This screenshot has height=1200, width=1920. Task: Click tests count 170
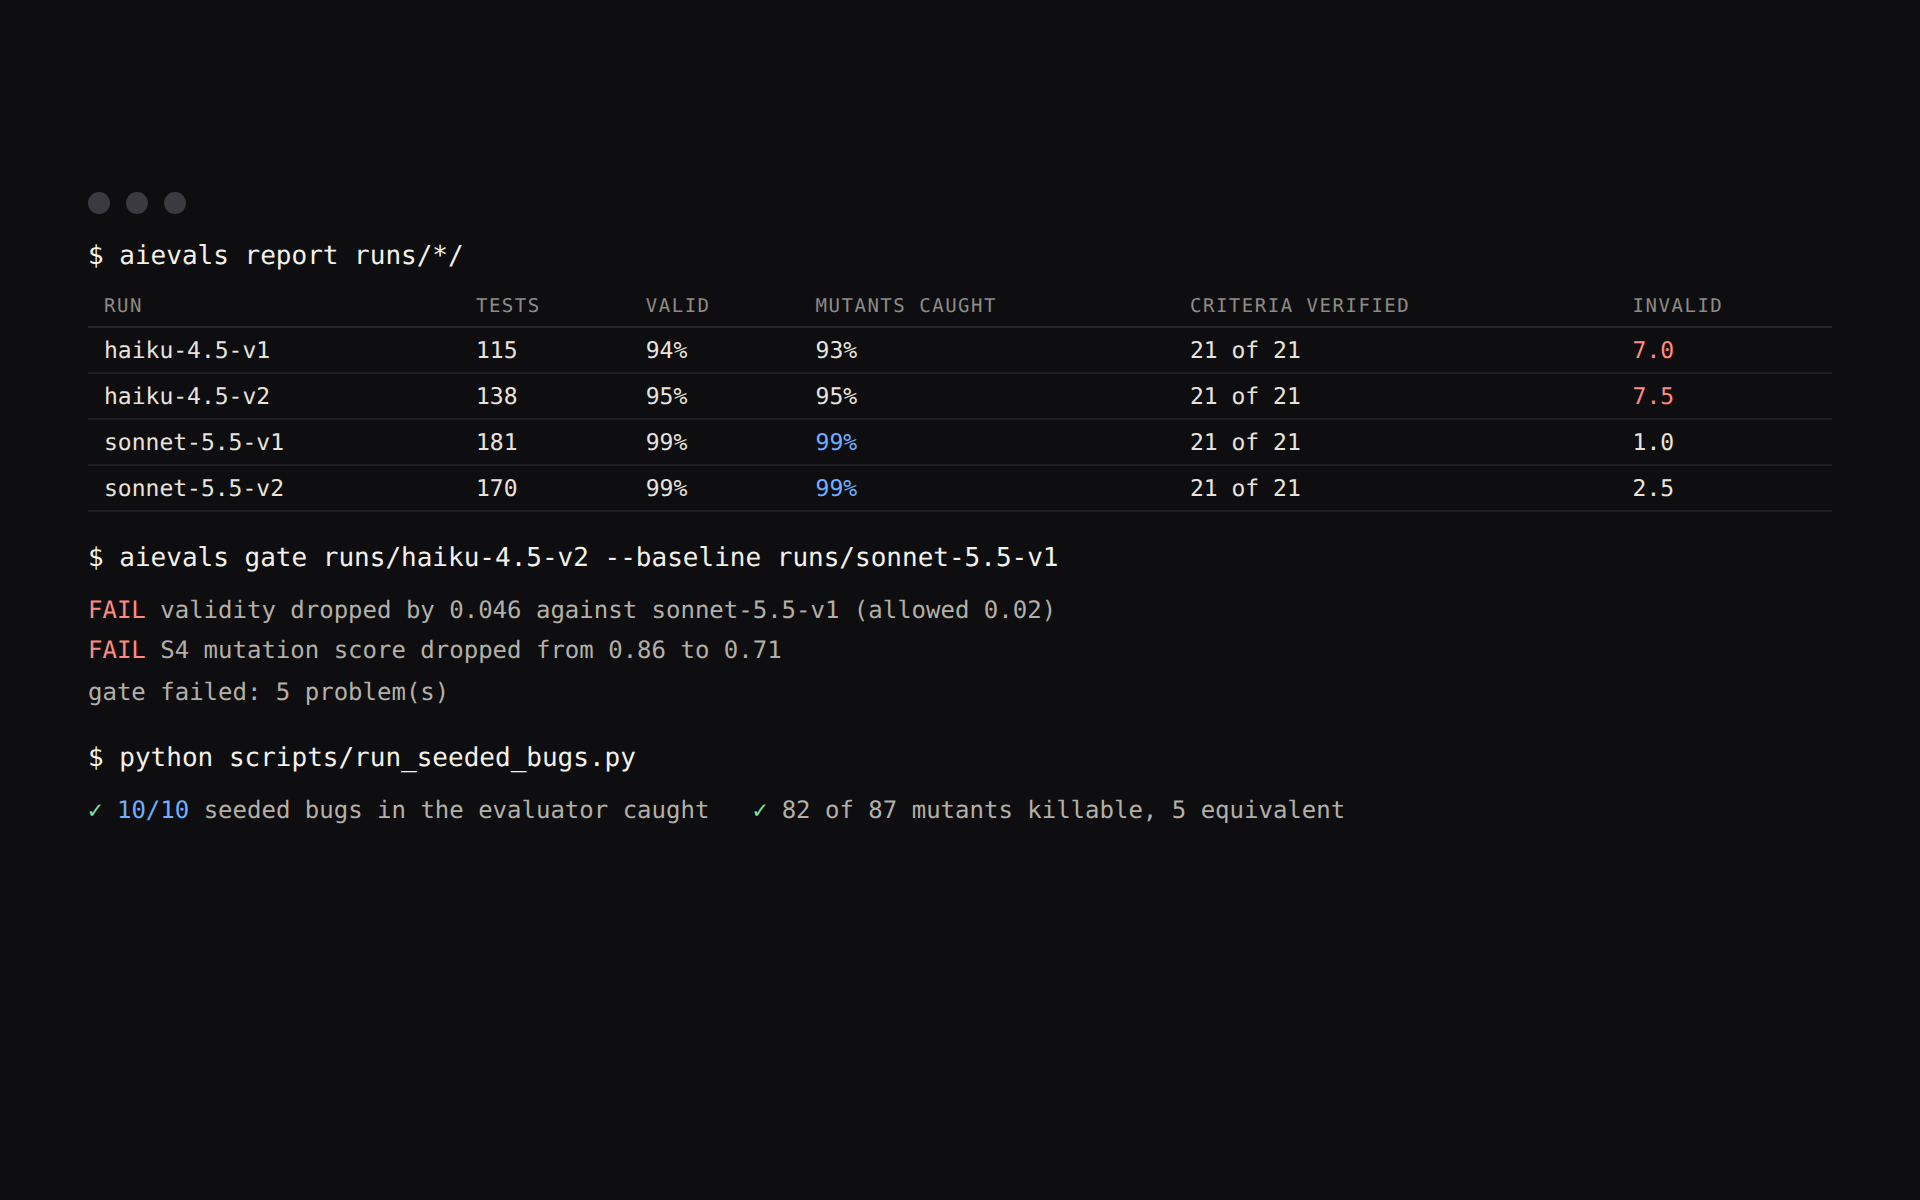click(497, 488)
